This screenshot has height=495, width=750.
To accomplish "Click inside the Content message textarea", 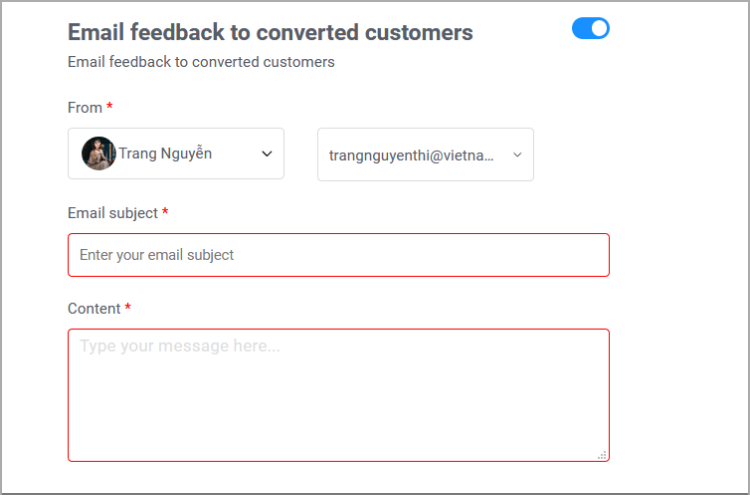I will click(339, 395).
